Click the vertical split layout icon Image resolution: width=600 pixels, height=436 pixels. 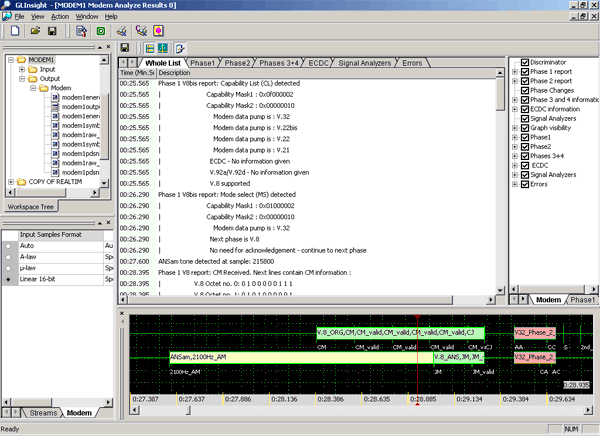[x=163, y=48]
